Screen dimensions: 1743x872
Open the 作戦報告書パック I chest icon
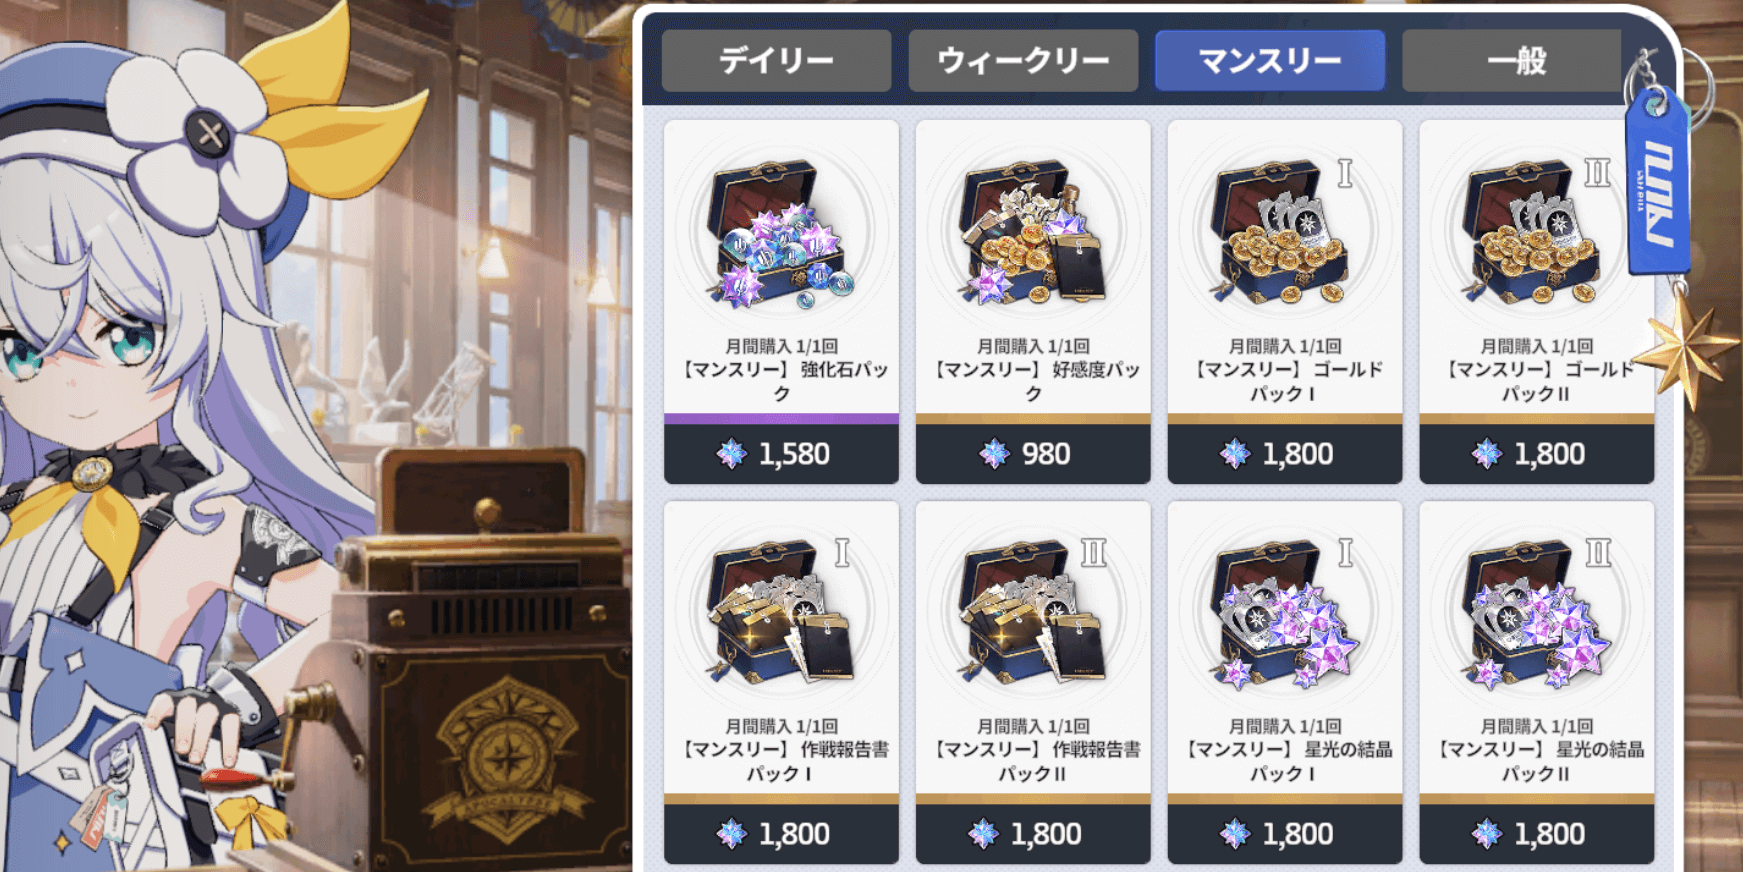[780, 613]
